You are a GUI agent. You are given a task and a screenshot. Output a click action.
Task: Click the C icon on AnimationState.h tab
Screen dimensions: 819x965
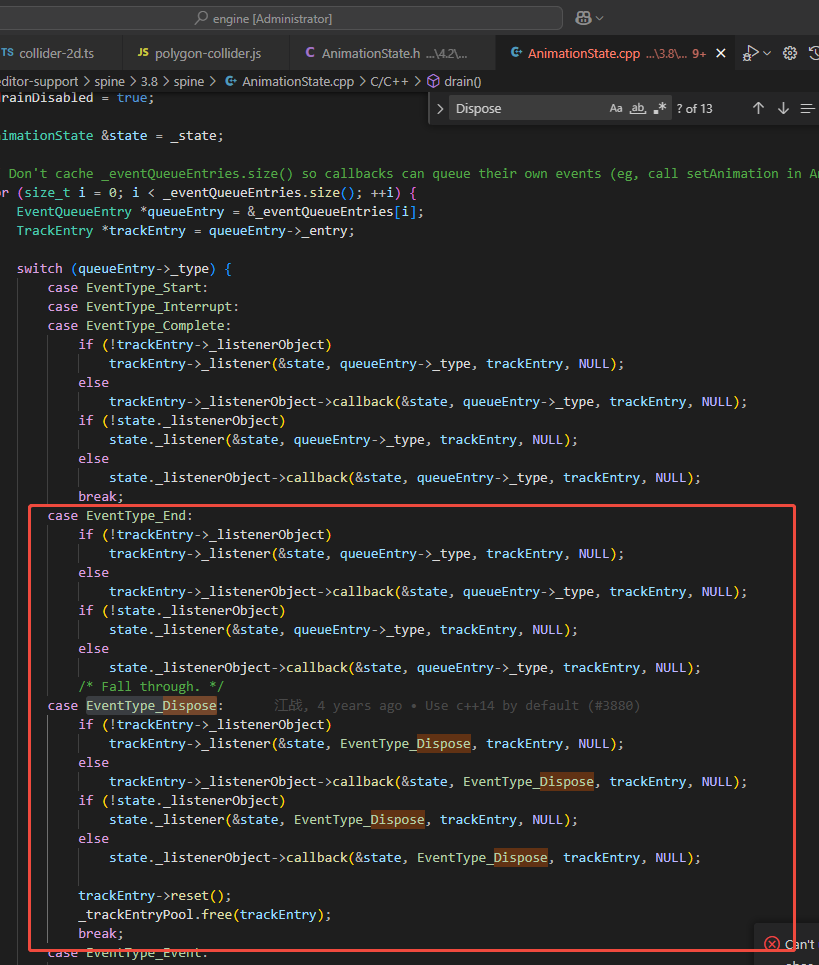pyautogui.click(x=310, y=53)
